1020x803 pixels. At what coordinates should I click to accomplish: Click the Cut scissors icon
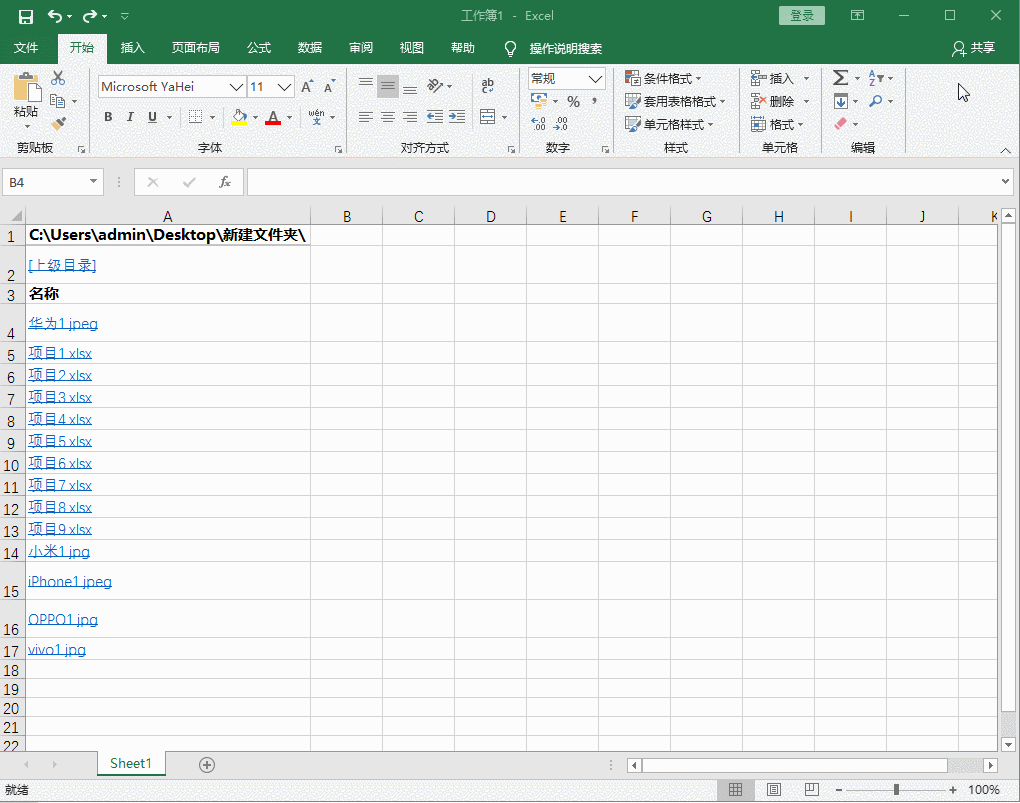click(x=58, y=78)
